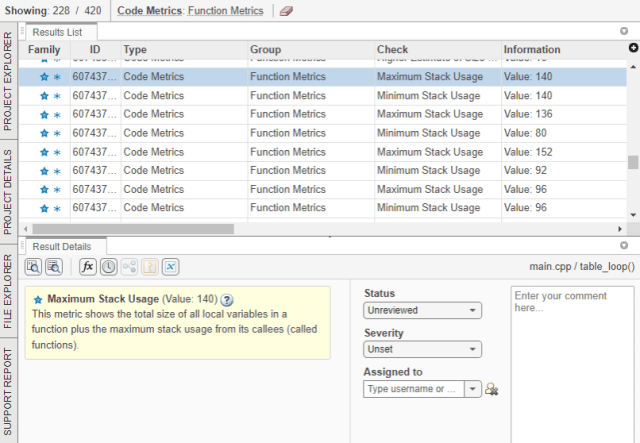Click the fx function icon in Result Details
640x443 pixels.
tap(88, 267)
